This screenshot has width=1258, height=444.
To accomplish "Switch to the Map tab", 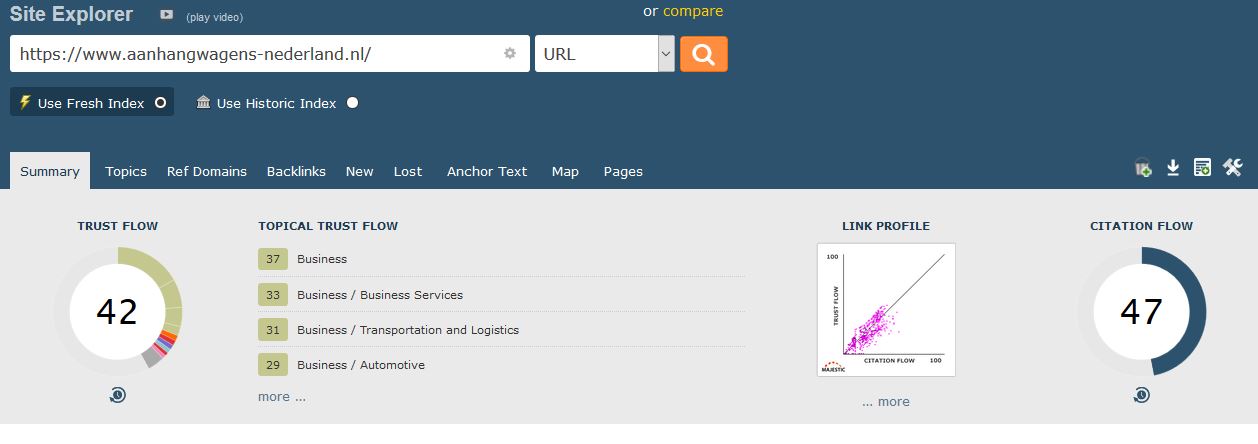I will click(565, 171).
